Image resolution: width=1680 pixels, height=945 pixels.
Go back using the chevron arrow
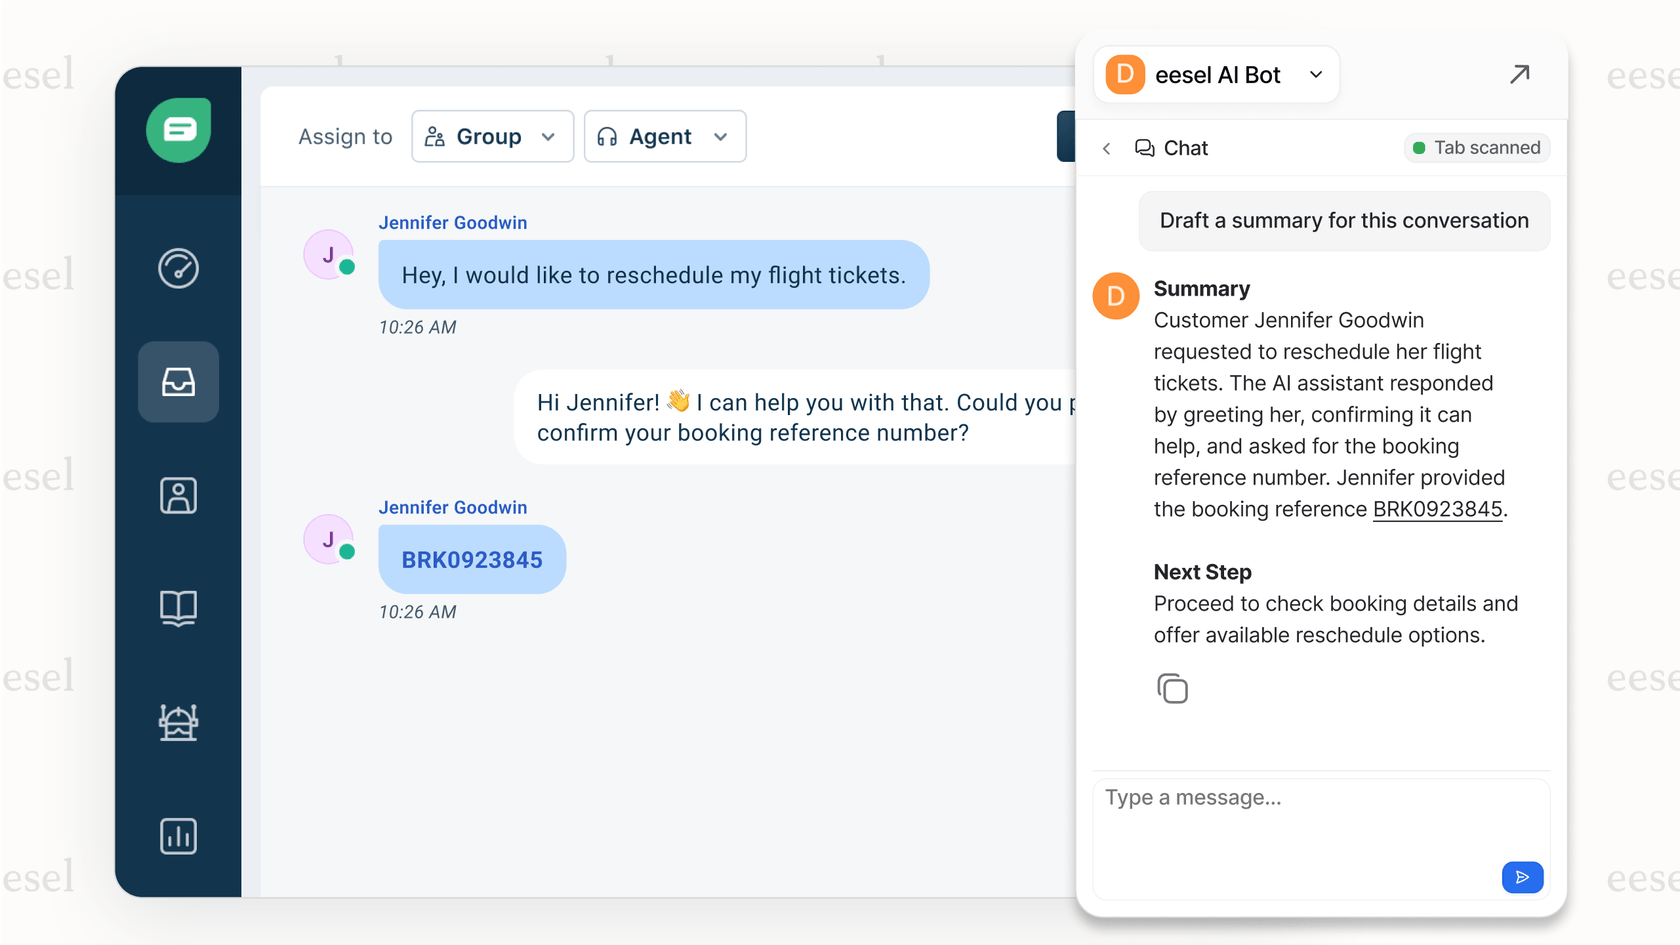pyautogui.click(x=1106, y=147)
